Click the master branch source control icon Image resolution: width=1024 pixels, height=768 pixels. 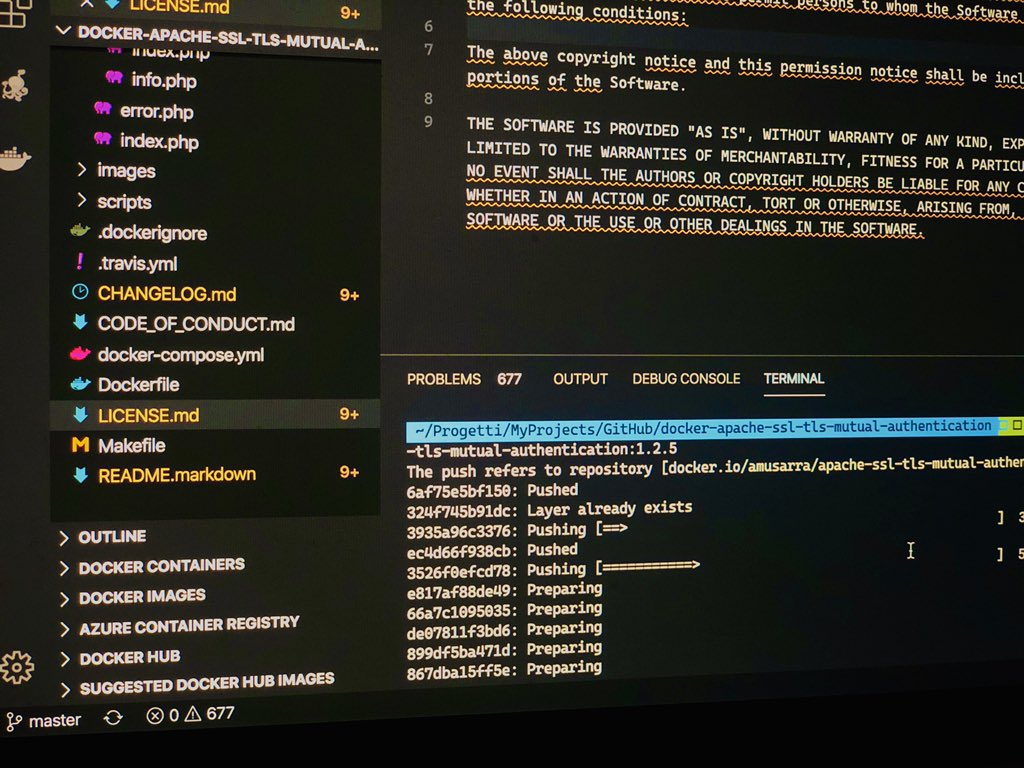coord(14,722)
